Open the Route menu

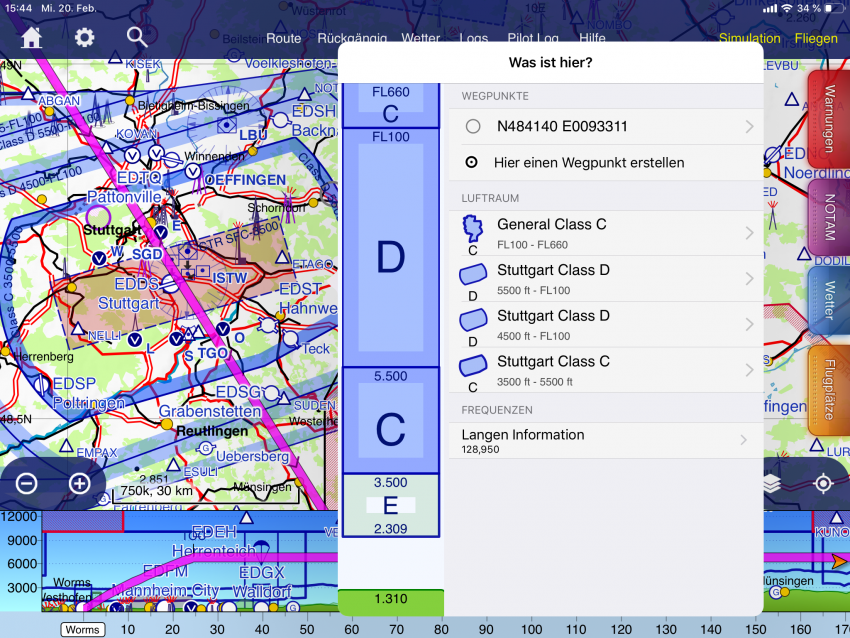coord(283,39)
